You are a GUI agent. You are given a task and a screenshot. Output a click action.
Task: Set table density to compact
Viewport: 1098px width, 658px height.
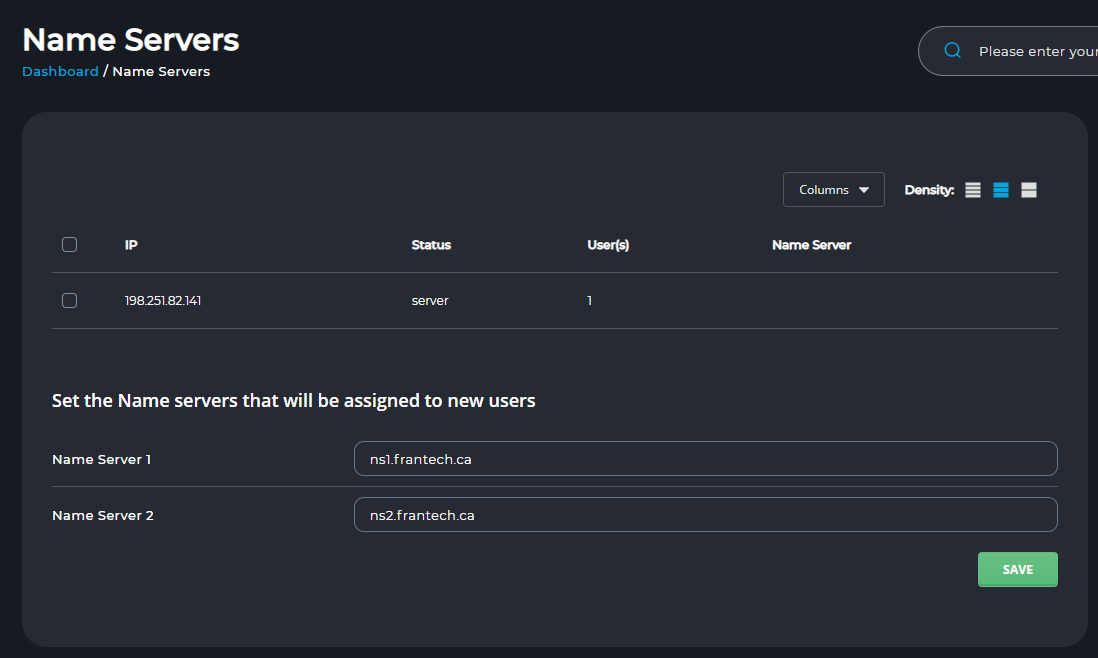coord(973,190)
